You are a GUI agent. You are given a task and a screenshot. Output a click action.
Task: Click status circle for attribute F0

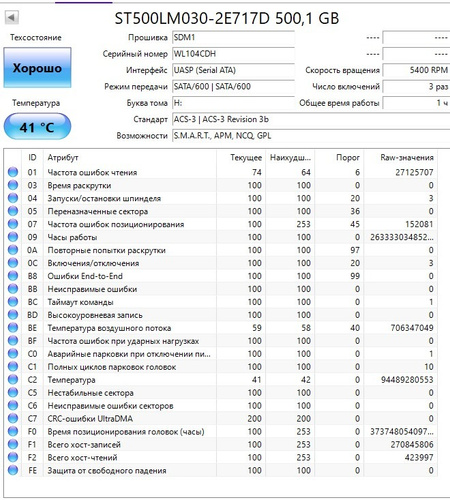(x=13, y=432)
